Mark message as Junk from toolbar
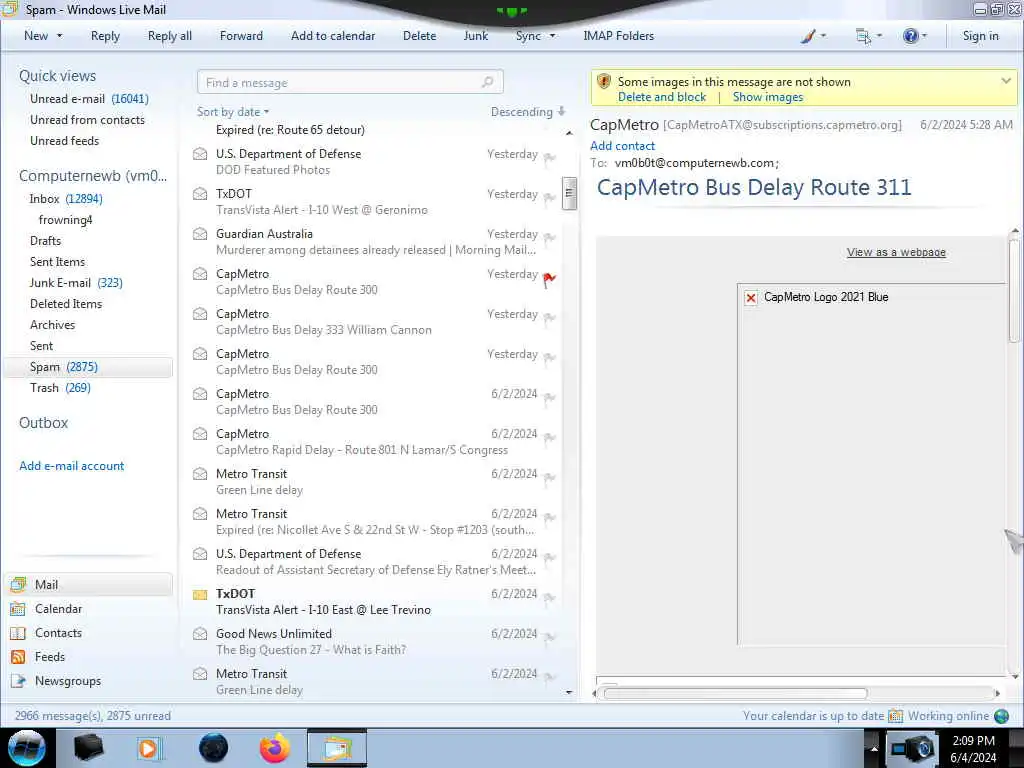Image resolution: width=1024 pixels, height=768 pixels. (475, 36)
